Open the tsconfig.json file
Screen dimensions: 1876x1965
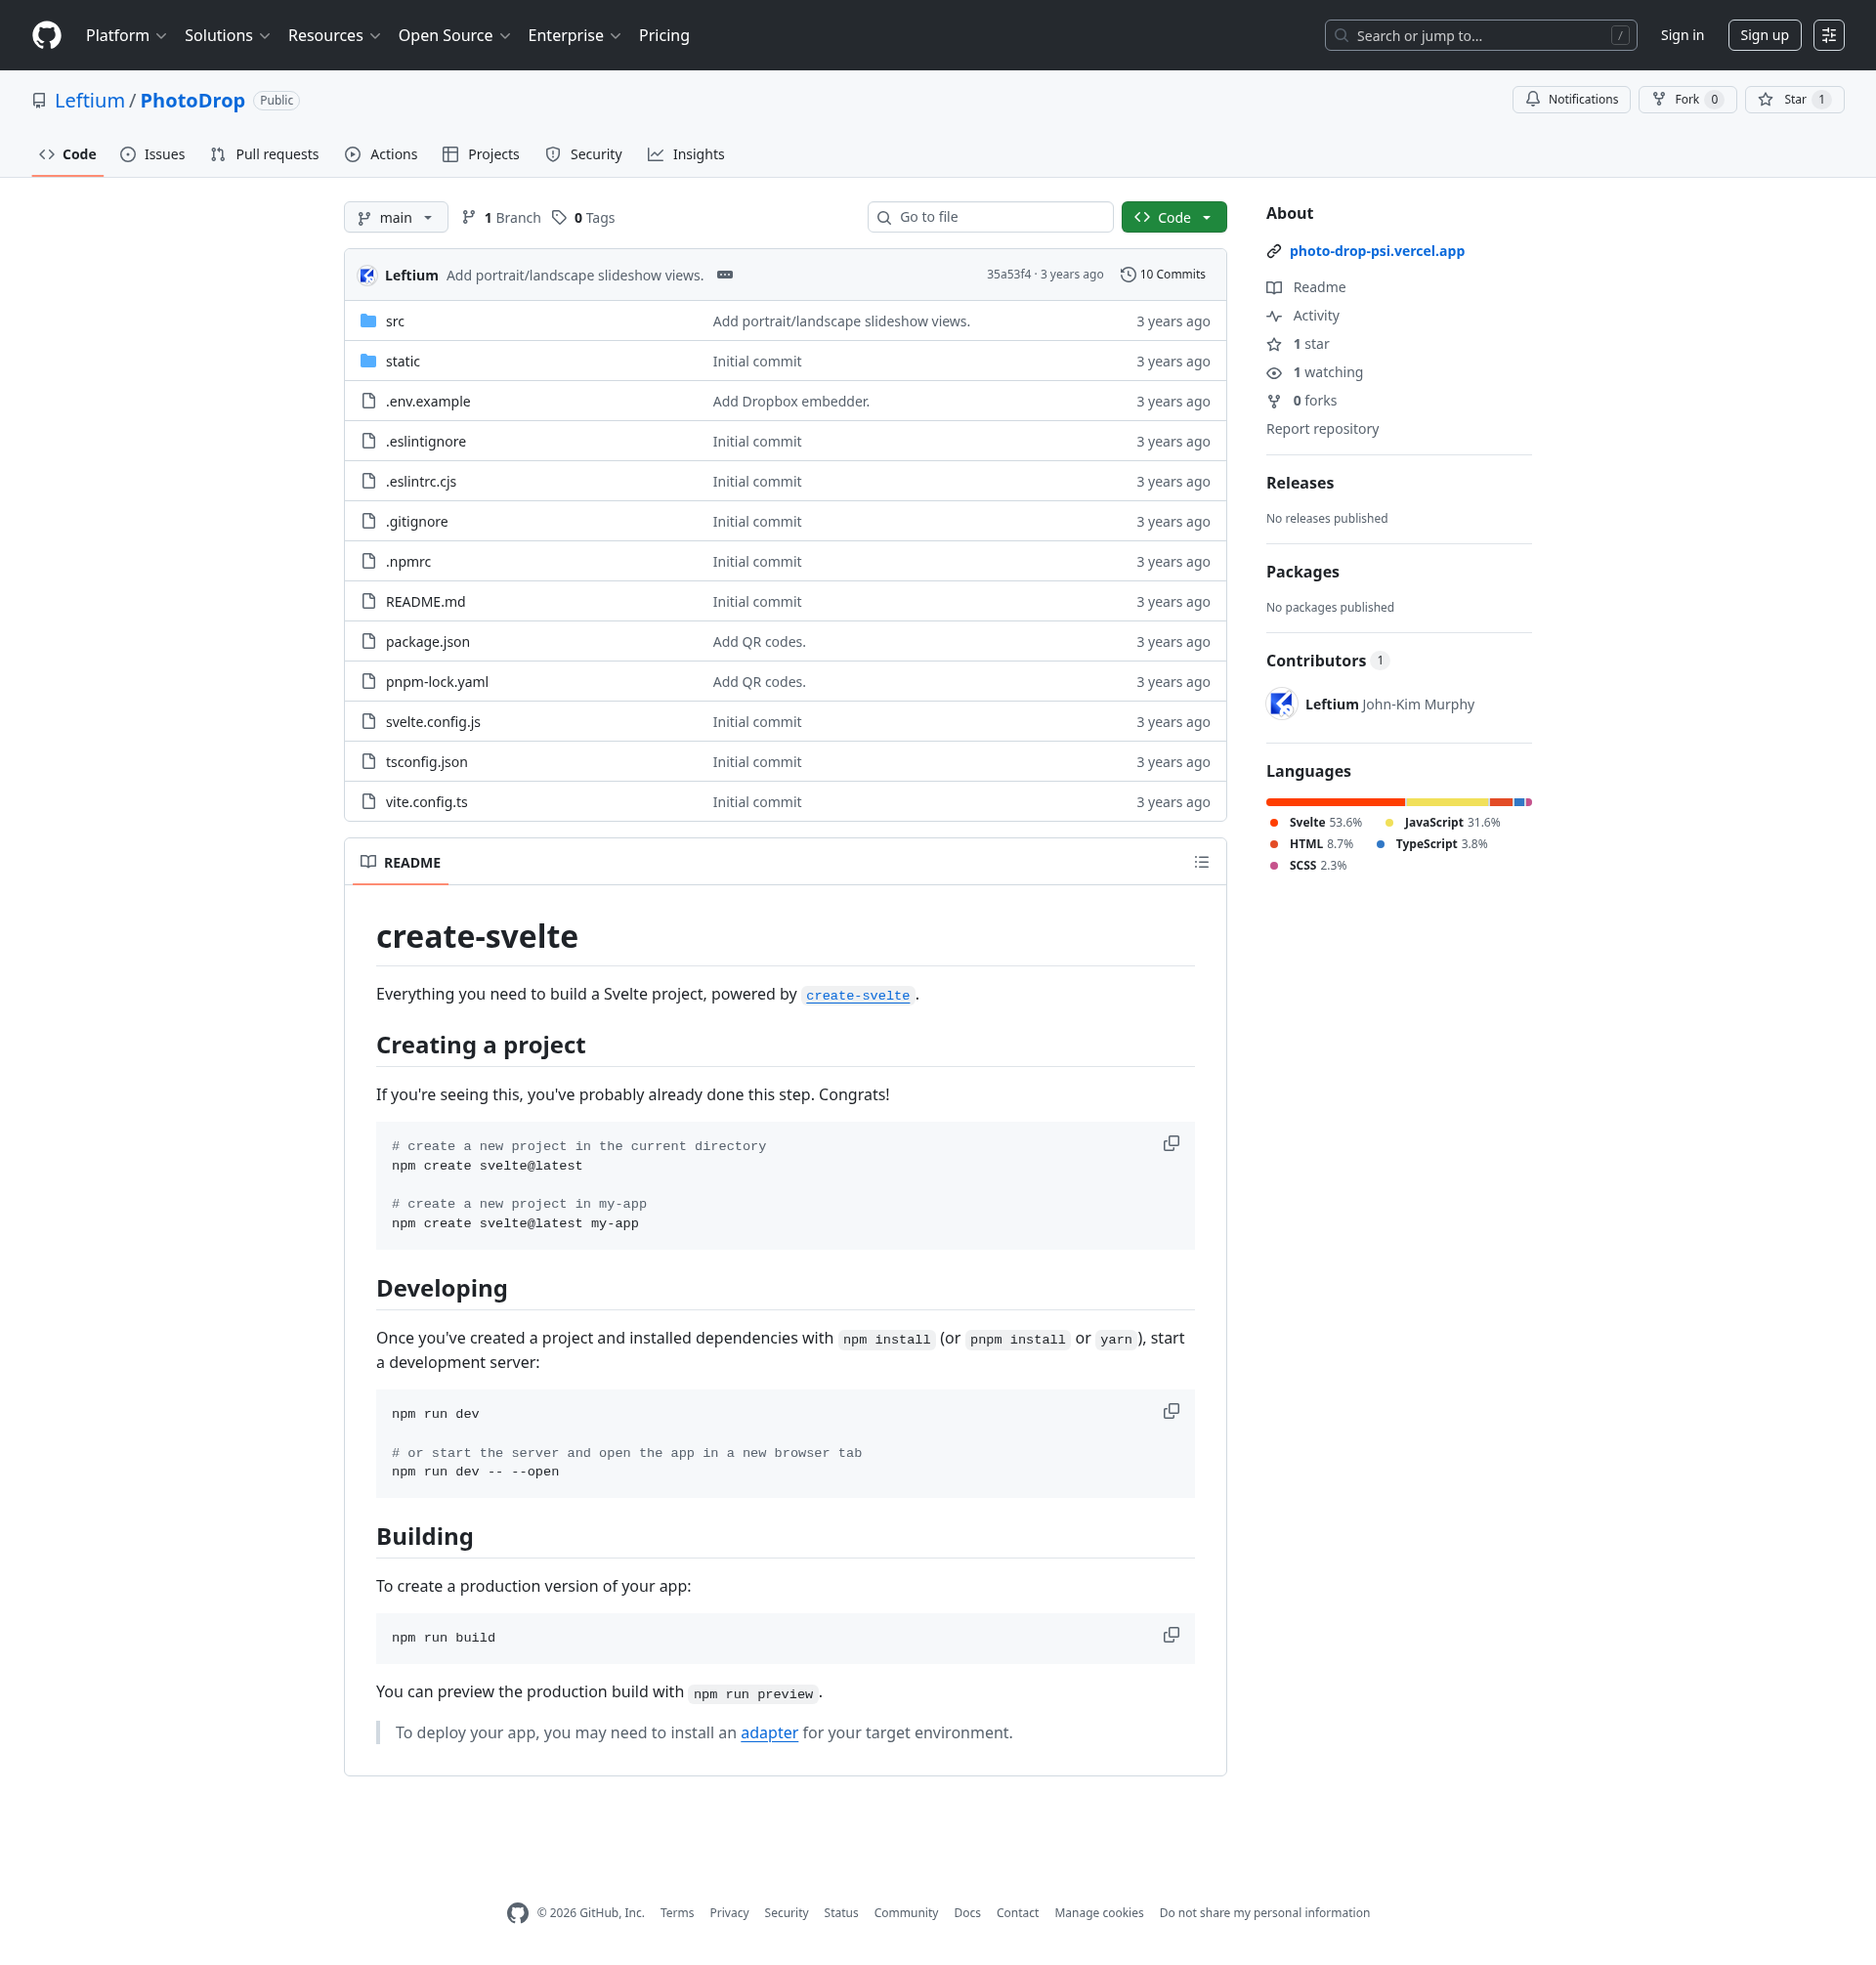coord(427,762)
